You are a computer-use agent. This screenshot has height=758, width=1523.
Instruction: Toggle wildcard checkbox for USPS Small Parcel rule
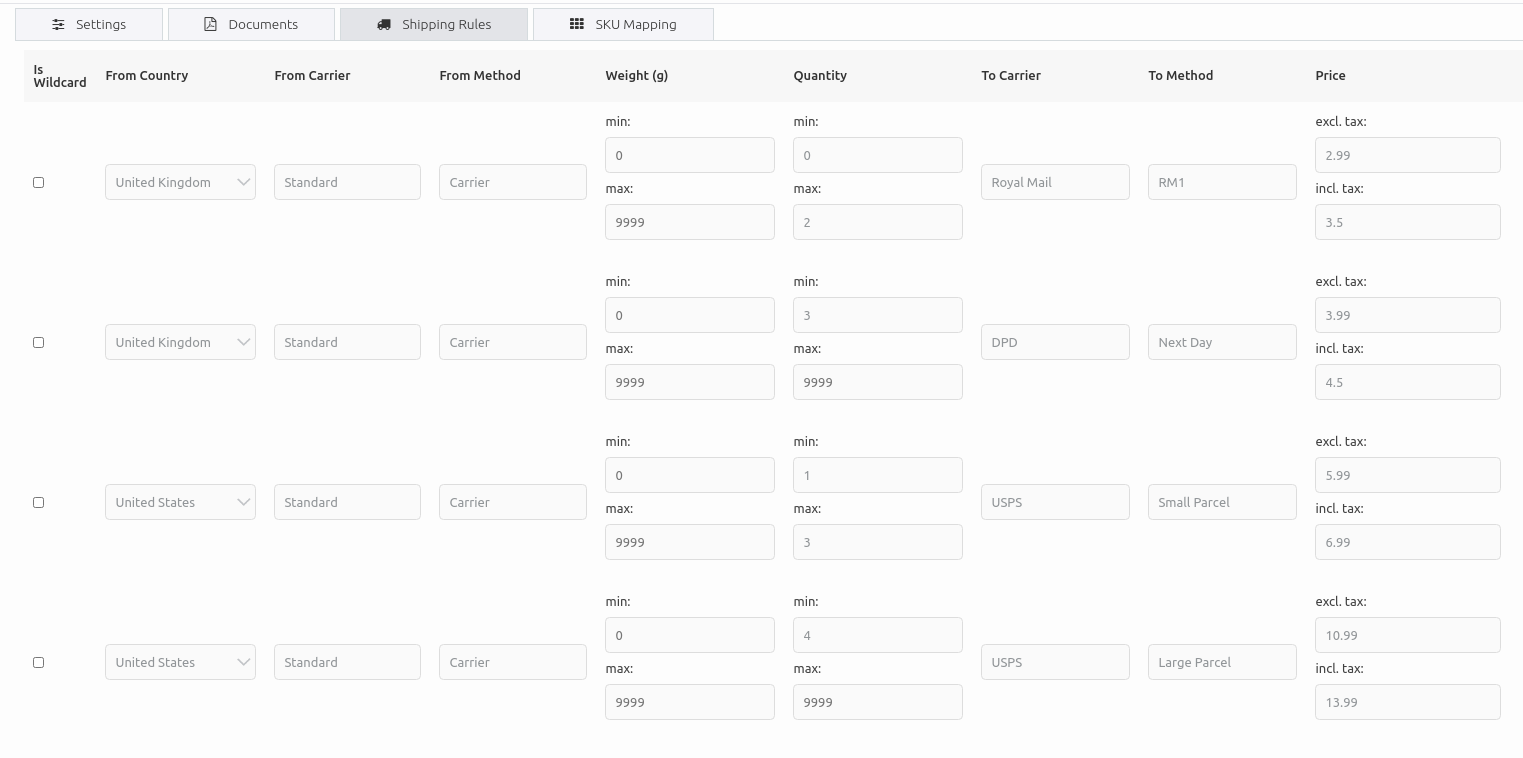[x=39, y=502]
